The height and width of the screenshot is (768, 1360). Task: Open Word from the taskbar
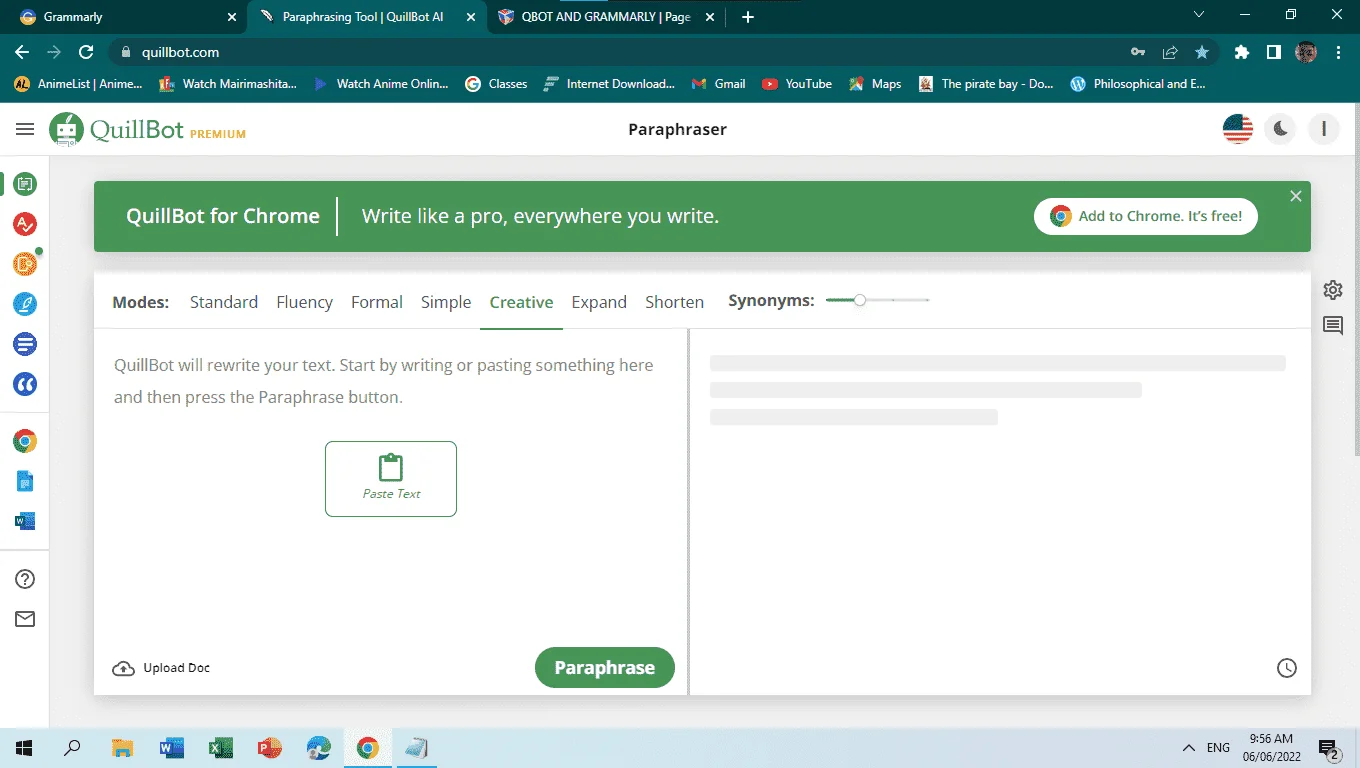[172, 748]
